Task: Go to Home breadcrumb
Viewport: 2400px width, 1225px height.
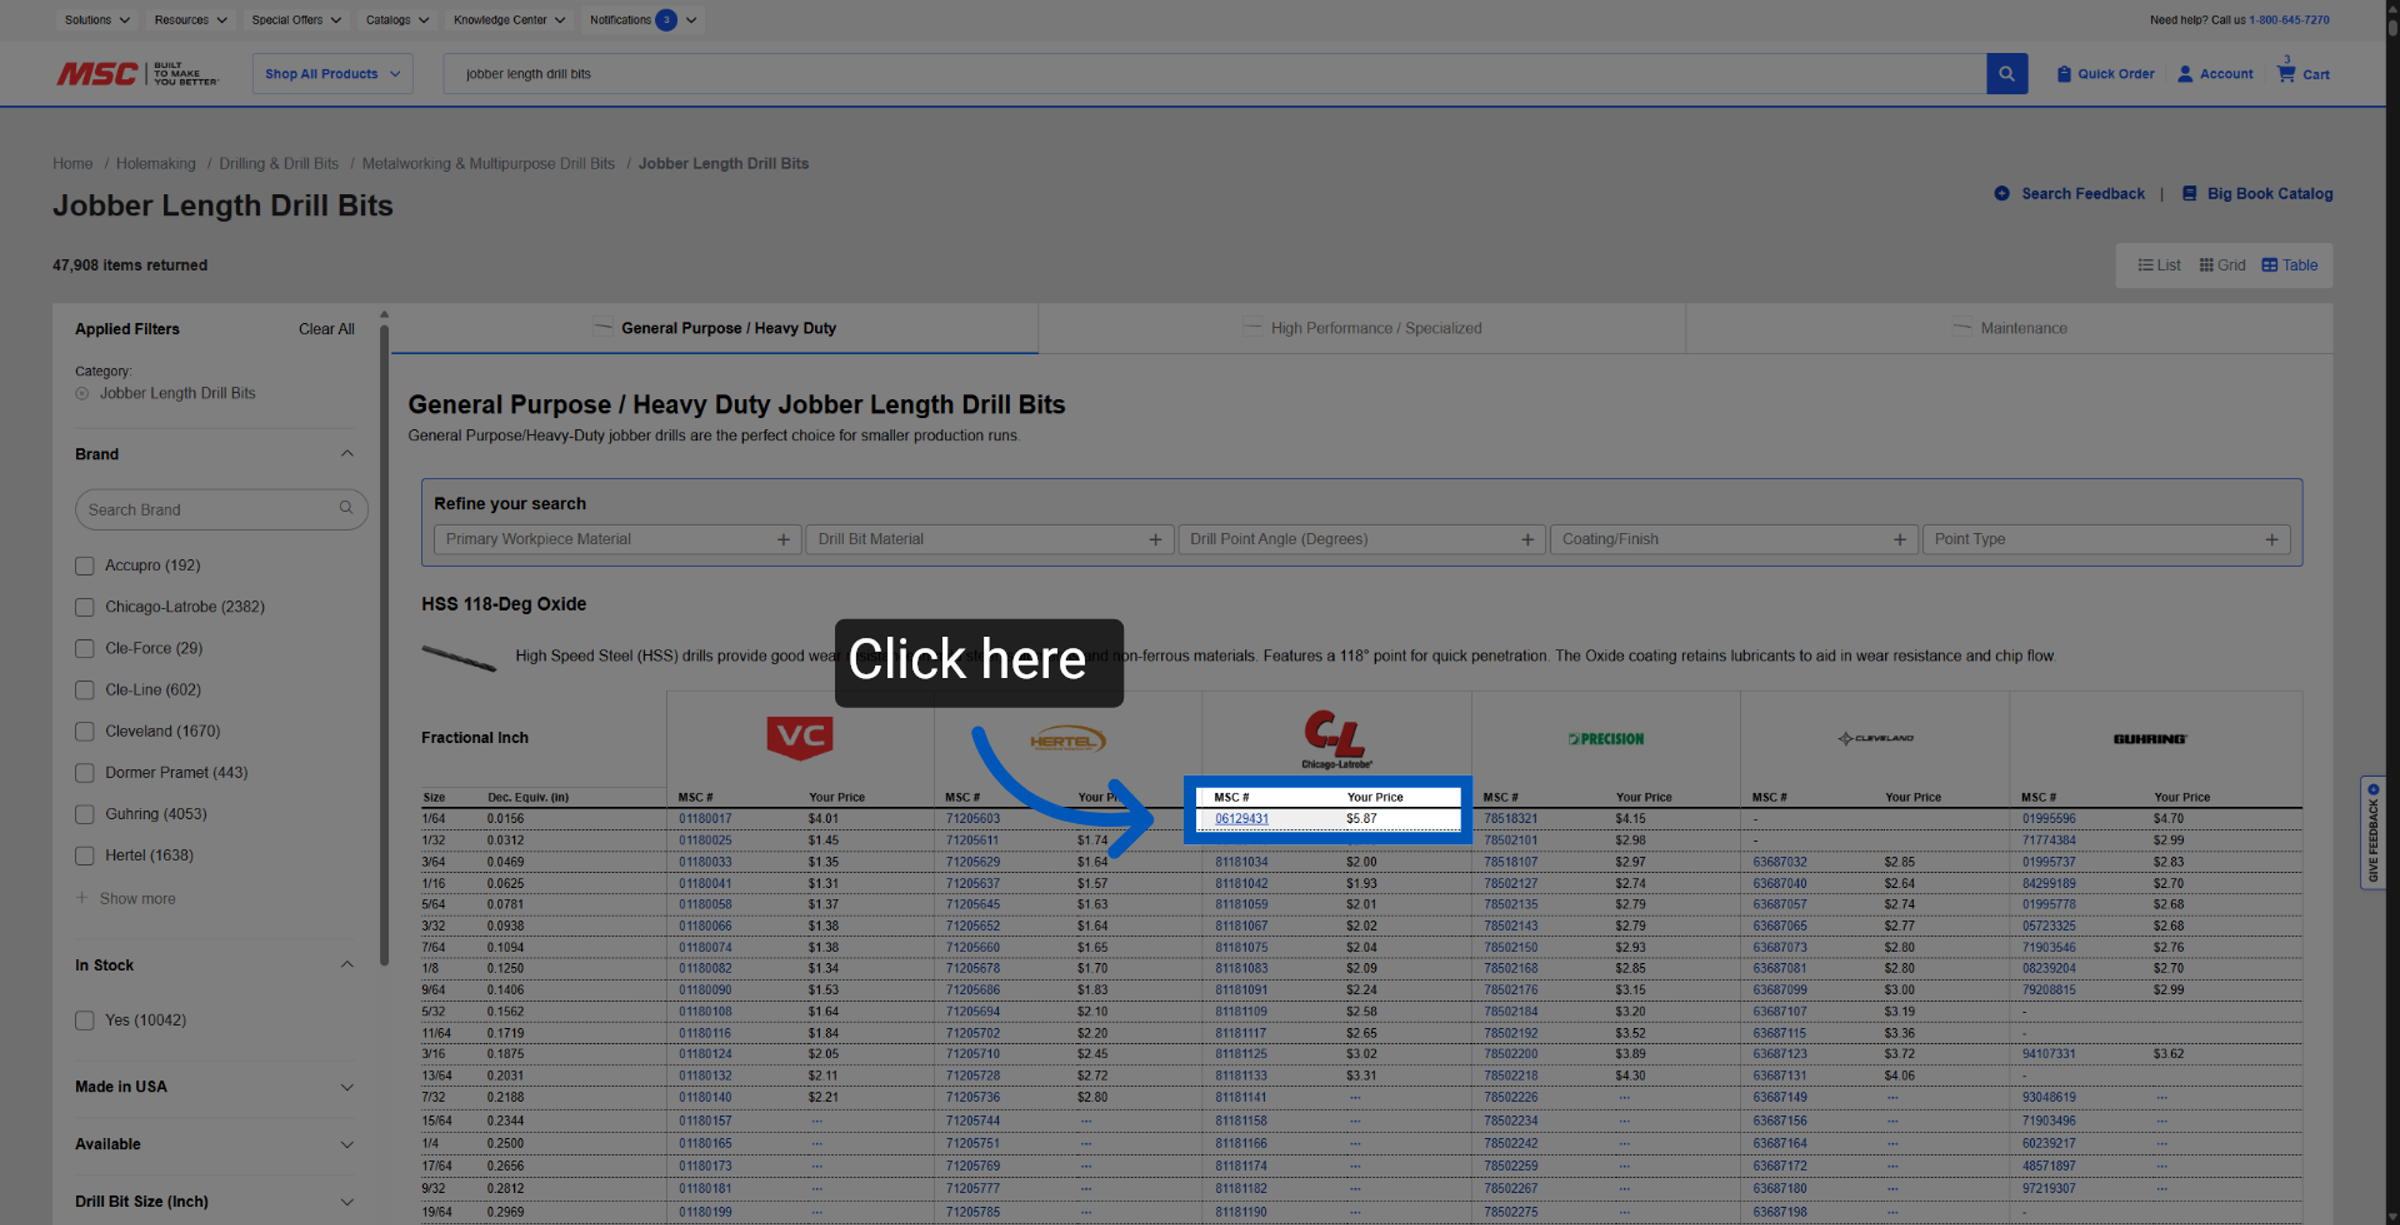Action: click(72, 163)
